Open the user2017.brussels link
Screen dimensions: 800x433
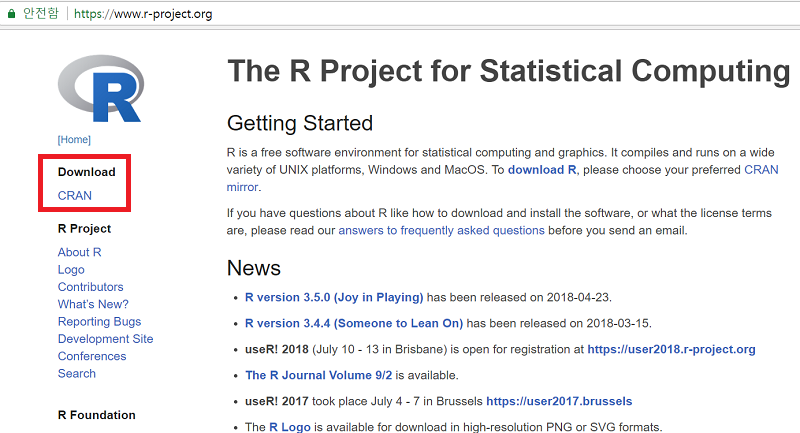click(x=559, y=401)
